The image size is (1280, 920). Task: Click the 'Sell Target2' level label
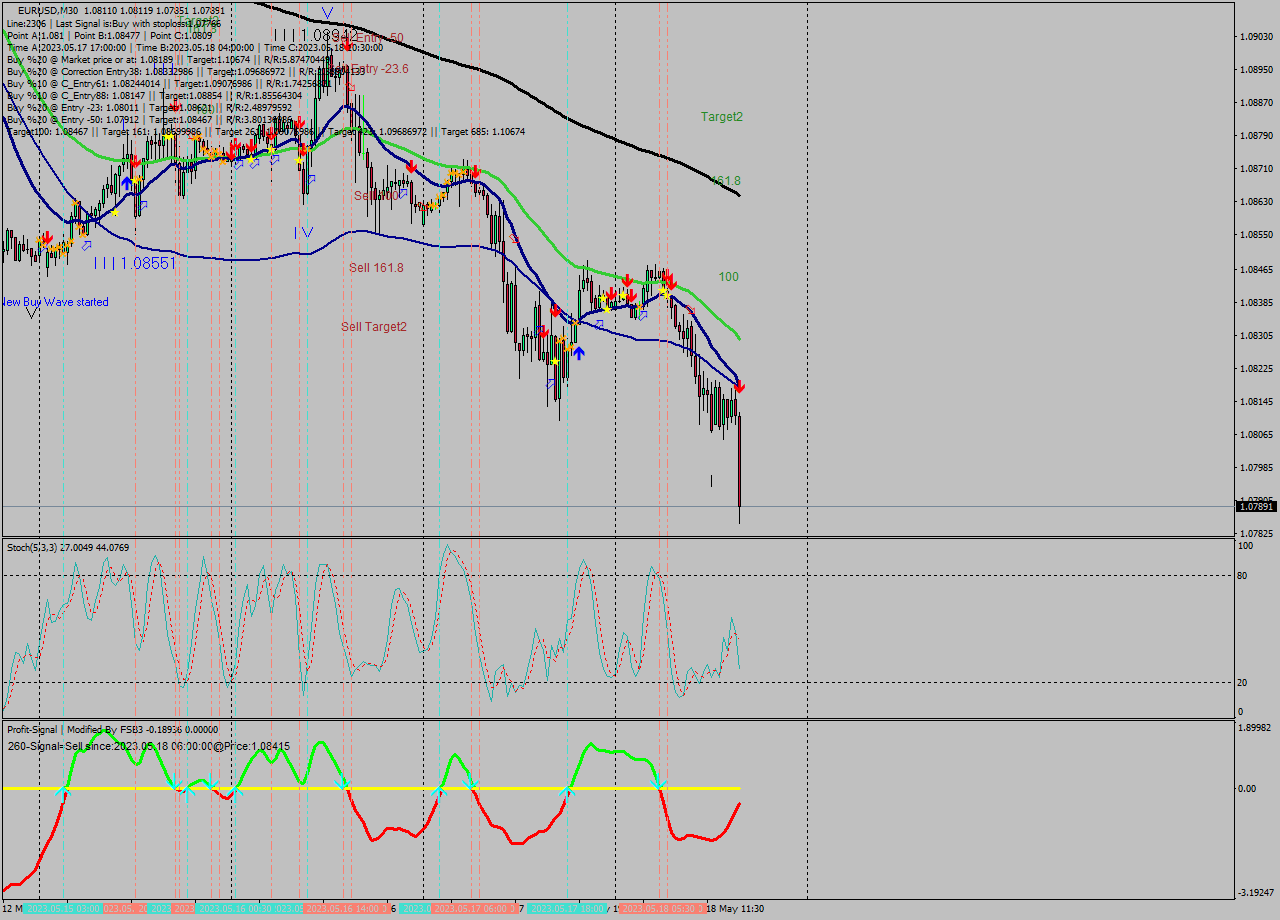(x=374, y=326)
